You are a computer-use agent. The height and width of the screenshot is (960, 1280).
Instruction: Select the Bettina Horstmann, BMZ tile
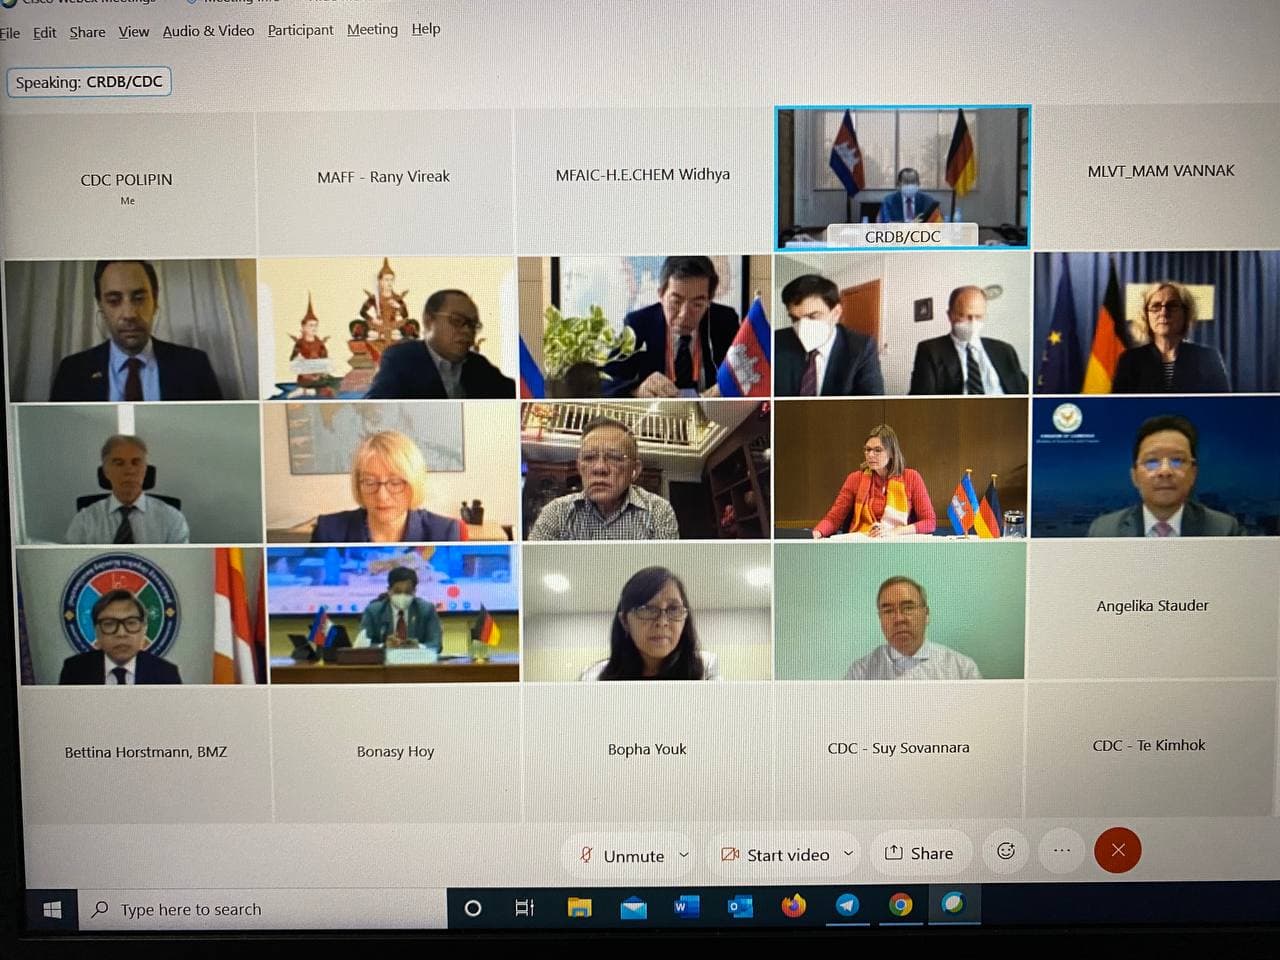146,753
